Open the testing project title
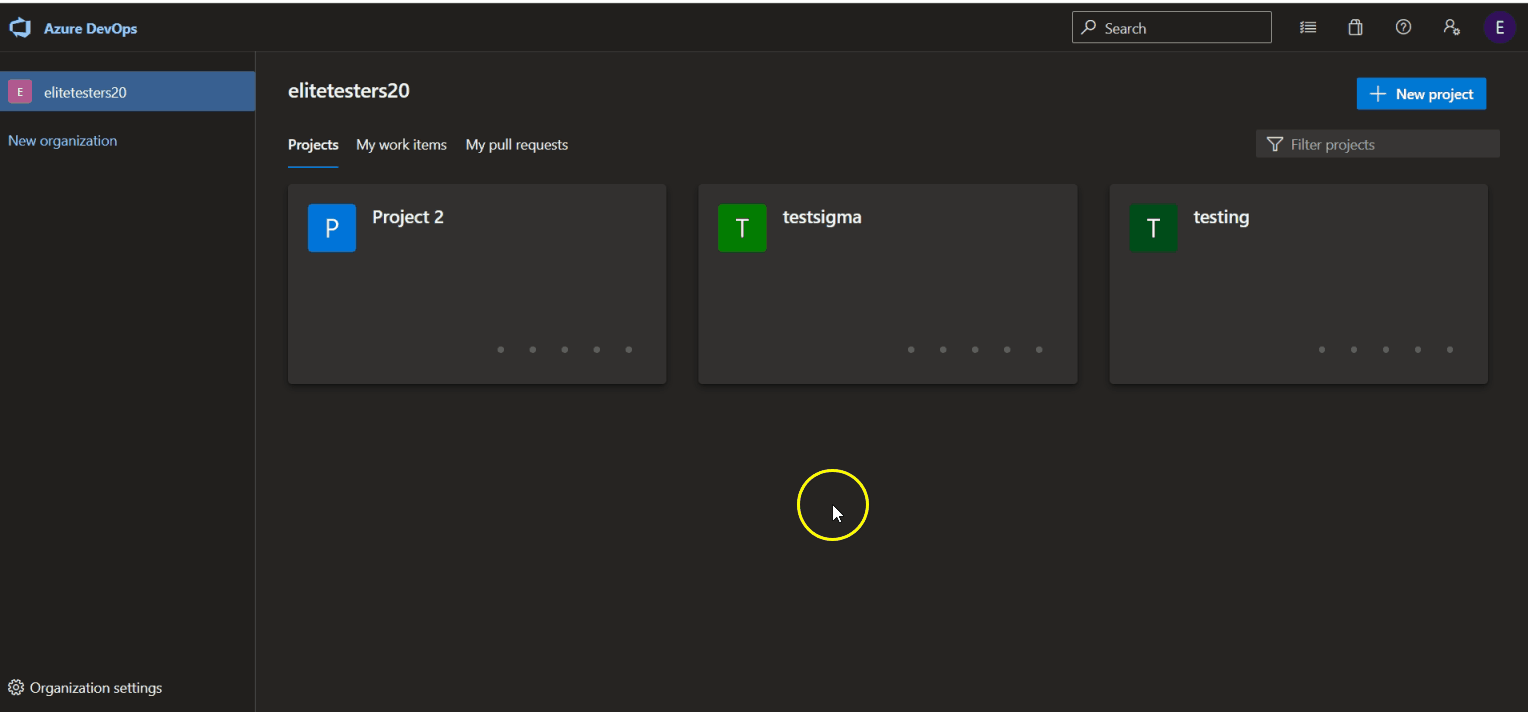The image size is (1528, 712). (x=1221, y=217)
